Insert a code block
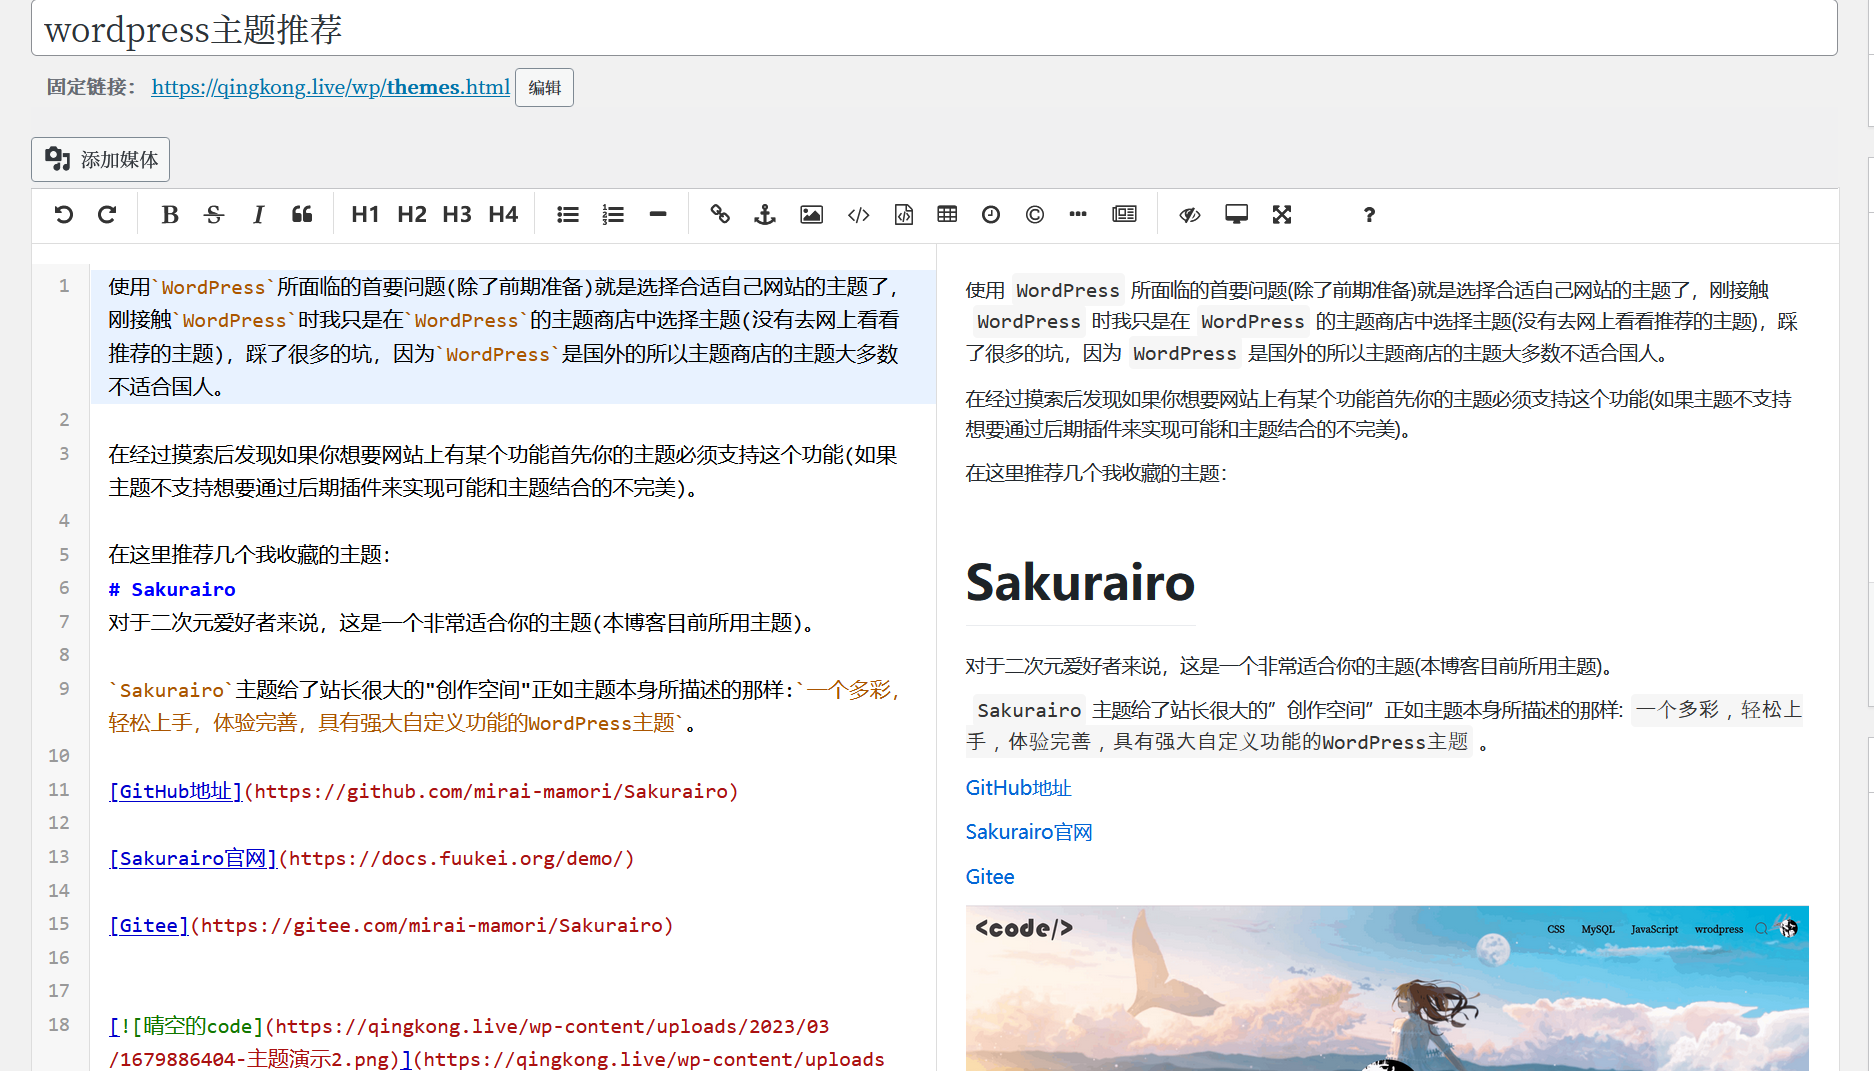This screenshot has height=1071, width=1874. click(903, 214)
